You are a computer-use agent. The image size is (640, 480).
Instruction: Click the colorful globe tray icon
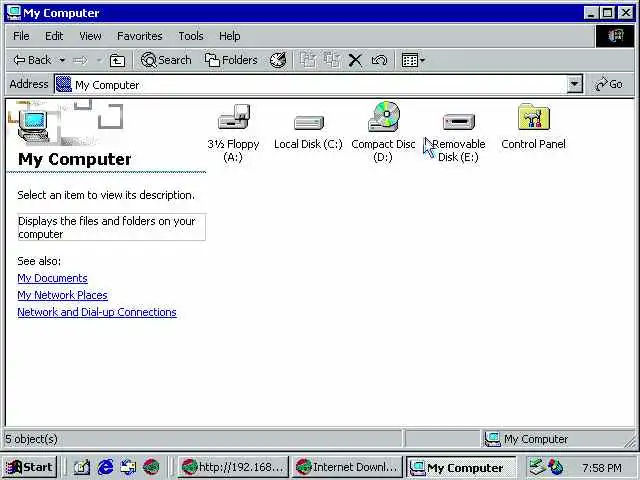coord(555,467)
